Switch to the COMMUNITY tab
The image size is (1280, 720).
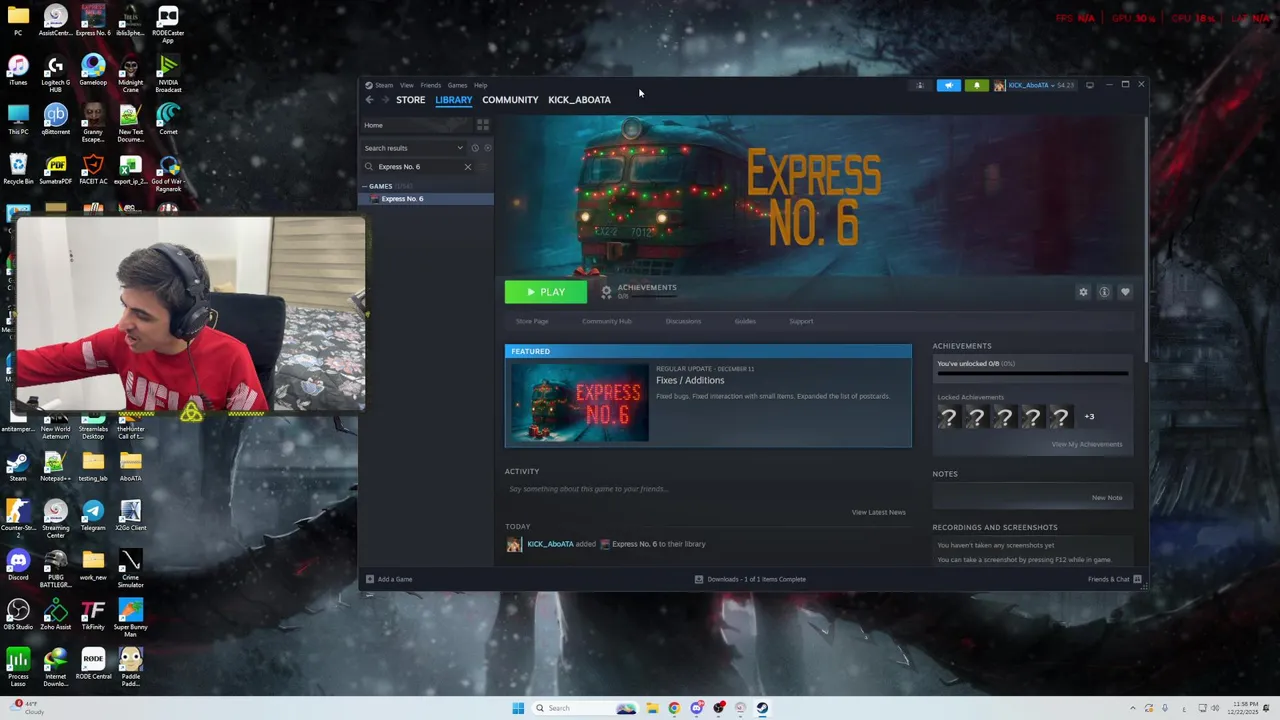[x=510, y=100]
